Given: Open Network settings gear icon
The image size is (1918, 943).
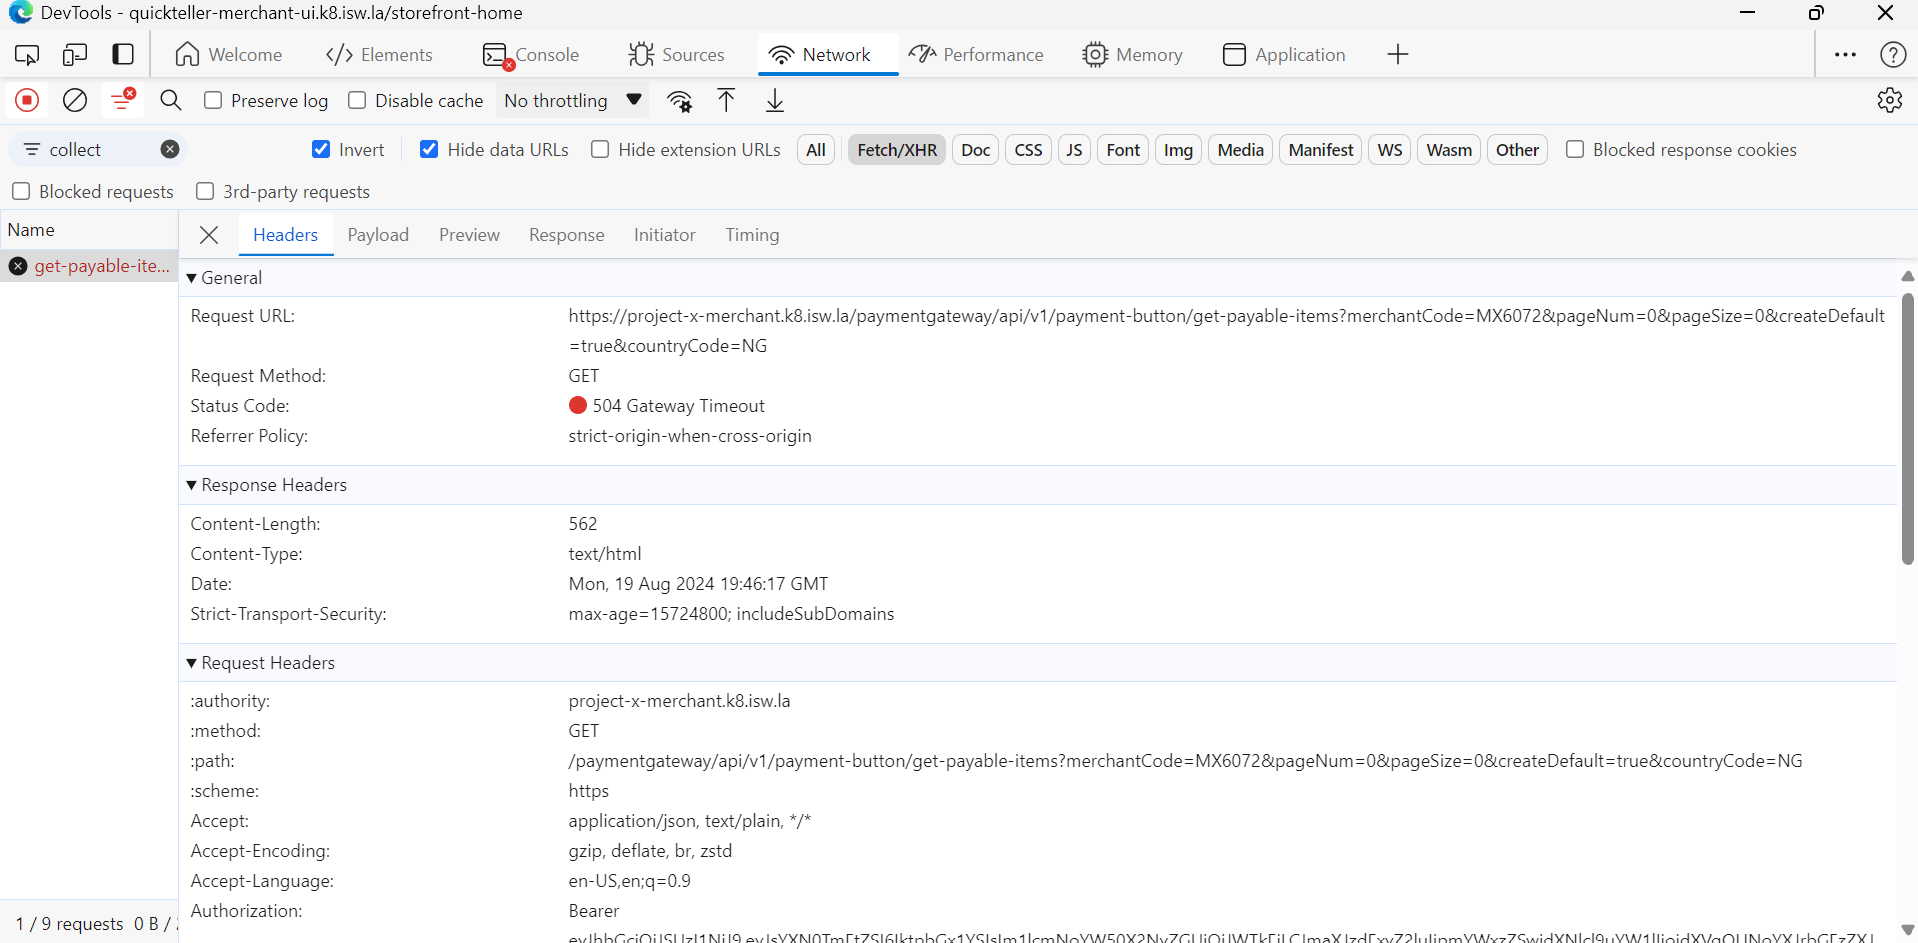Looking at the screenshot, I should 1889,100.
